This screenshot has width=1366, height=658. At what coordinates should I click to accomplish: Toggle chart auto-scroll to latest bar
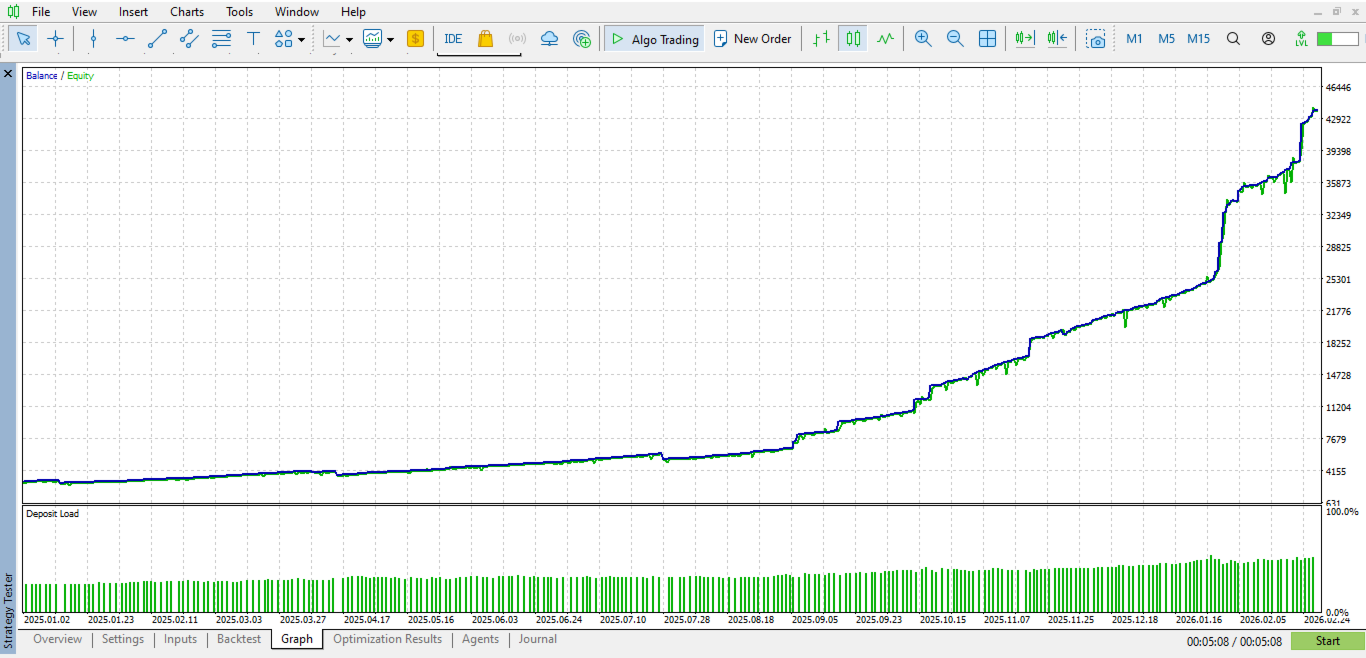(x=1024, y=39)
